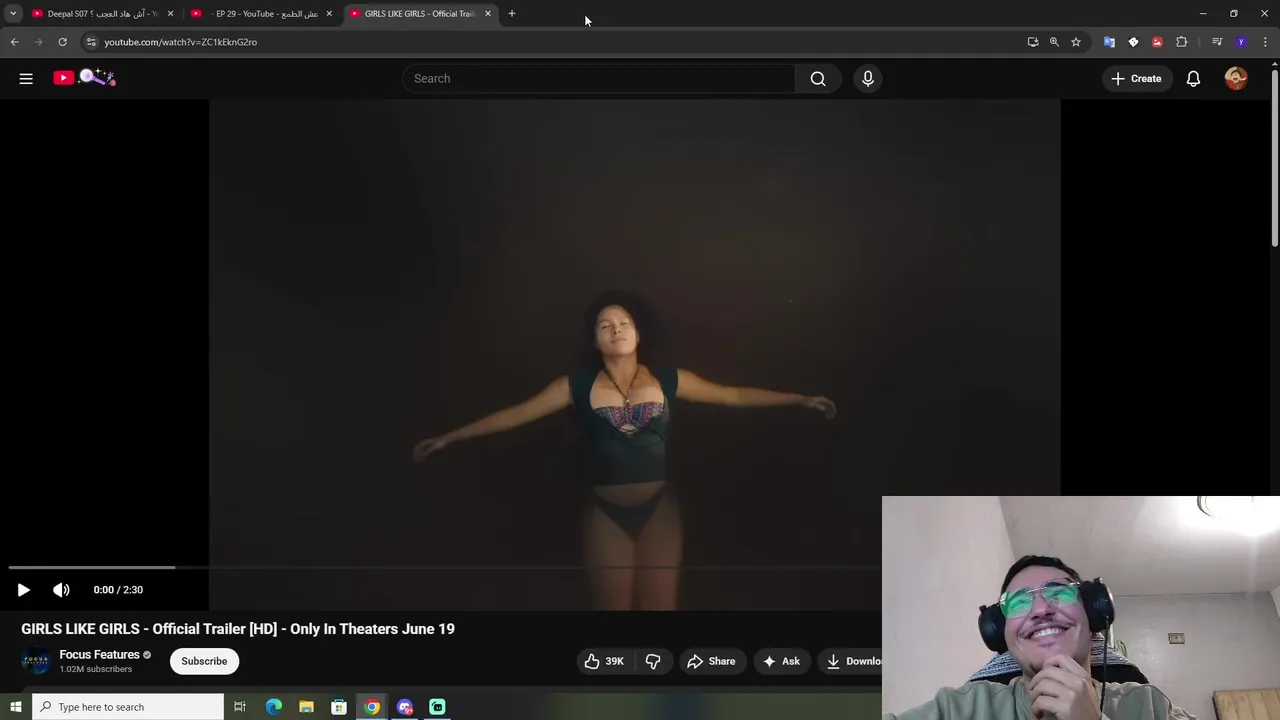Image resolution: width=1280 pixels, height=720 pixels.
Task: Install app icon in address bar
Action: click(1033, 42)
